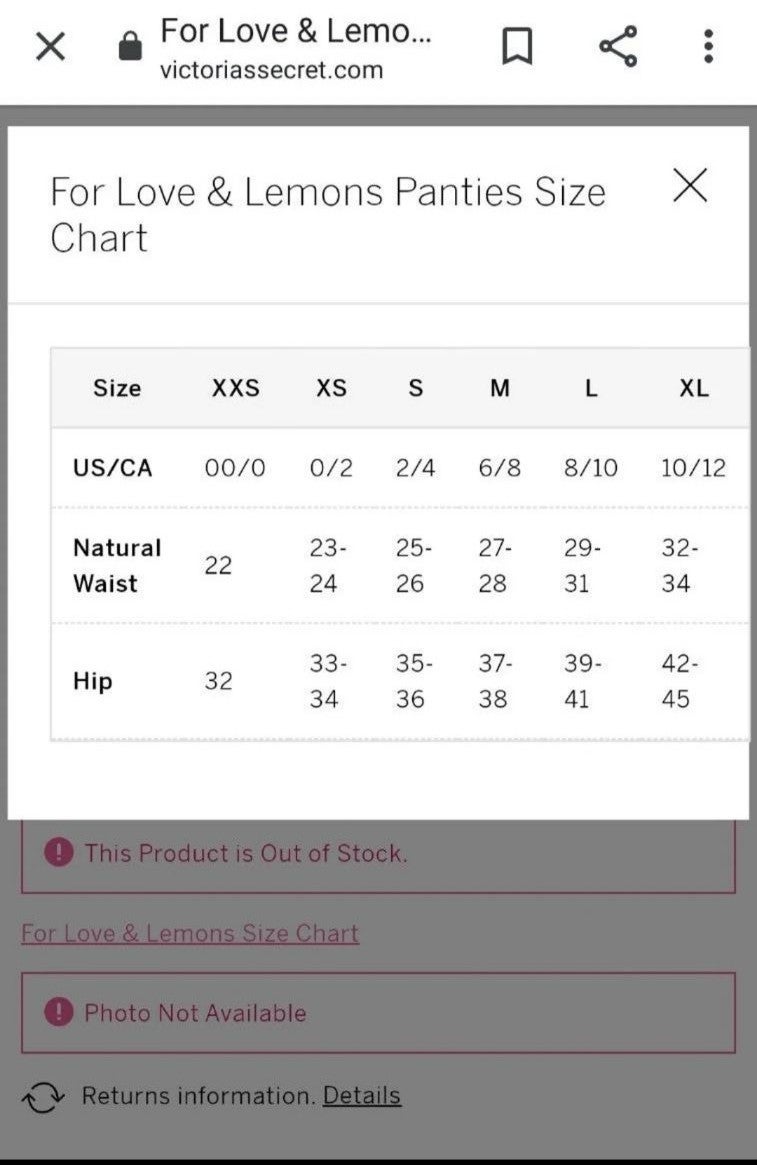Tap the page title For Love & Lemo...

tap(296, 31)
